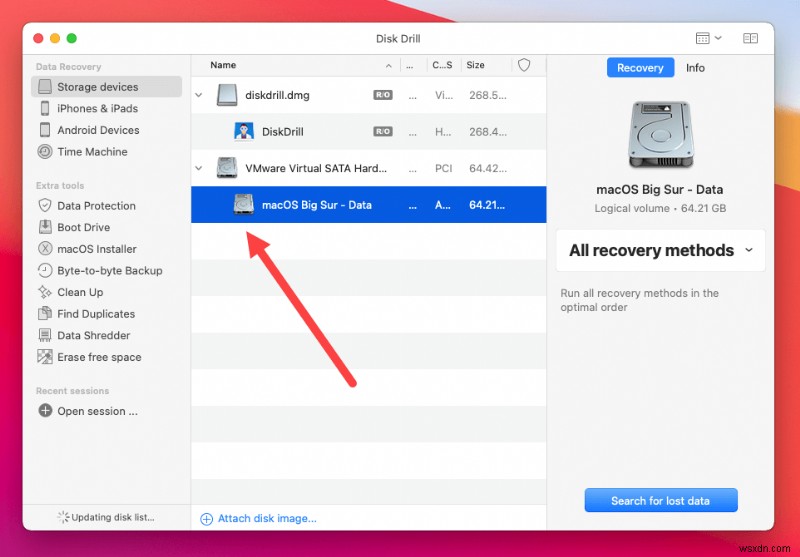Open view options dropdown arrow in toolbar
Screen dimensions: 800x557
(x=718, y=38)
